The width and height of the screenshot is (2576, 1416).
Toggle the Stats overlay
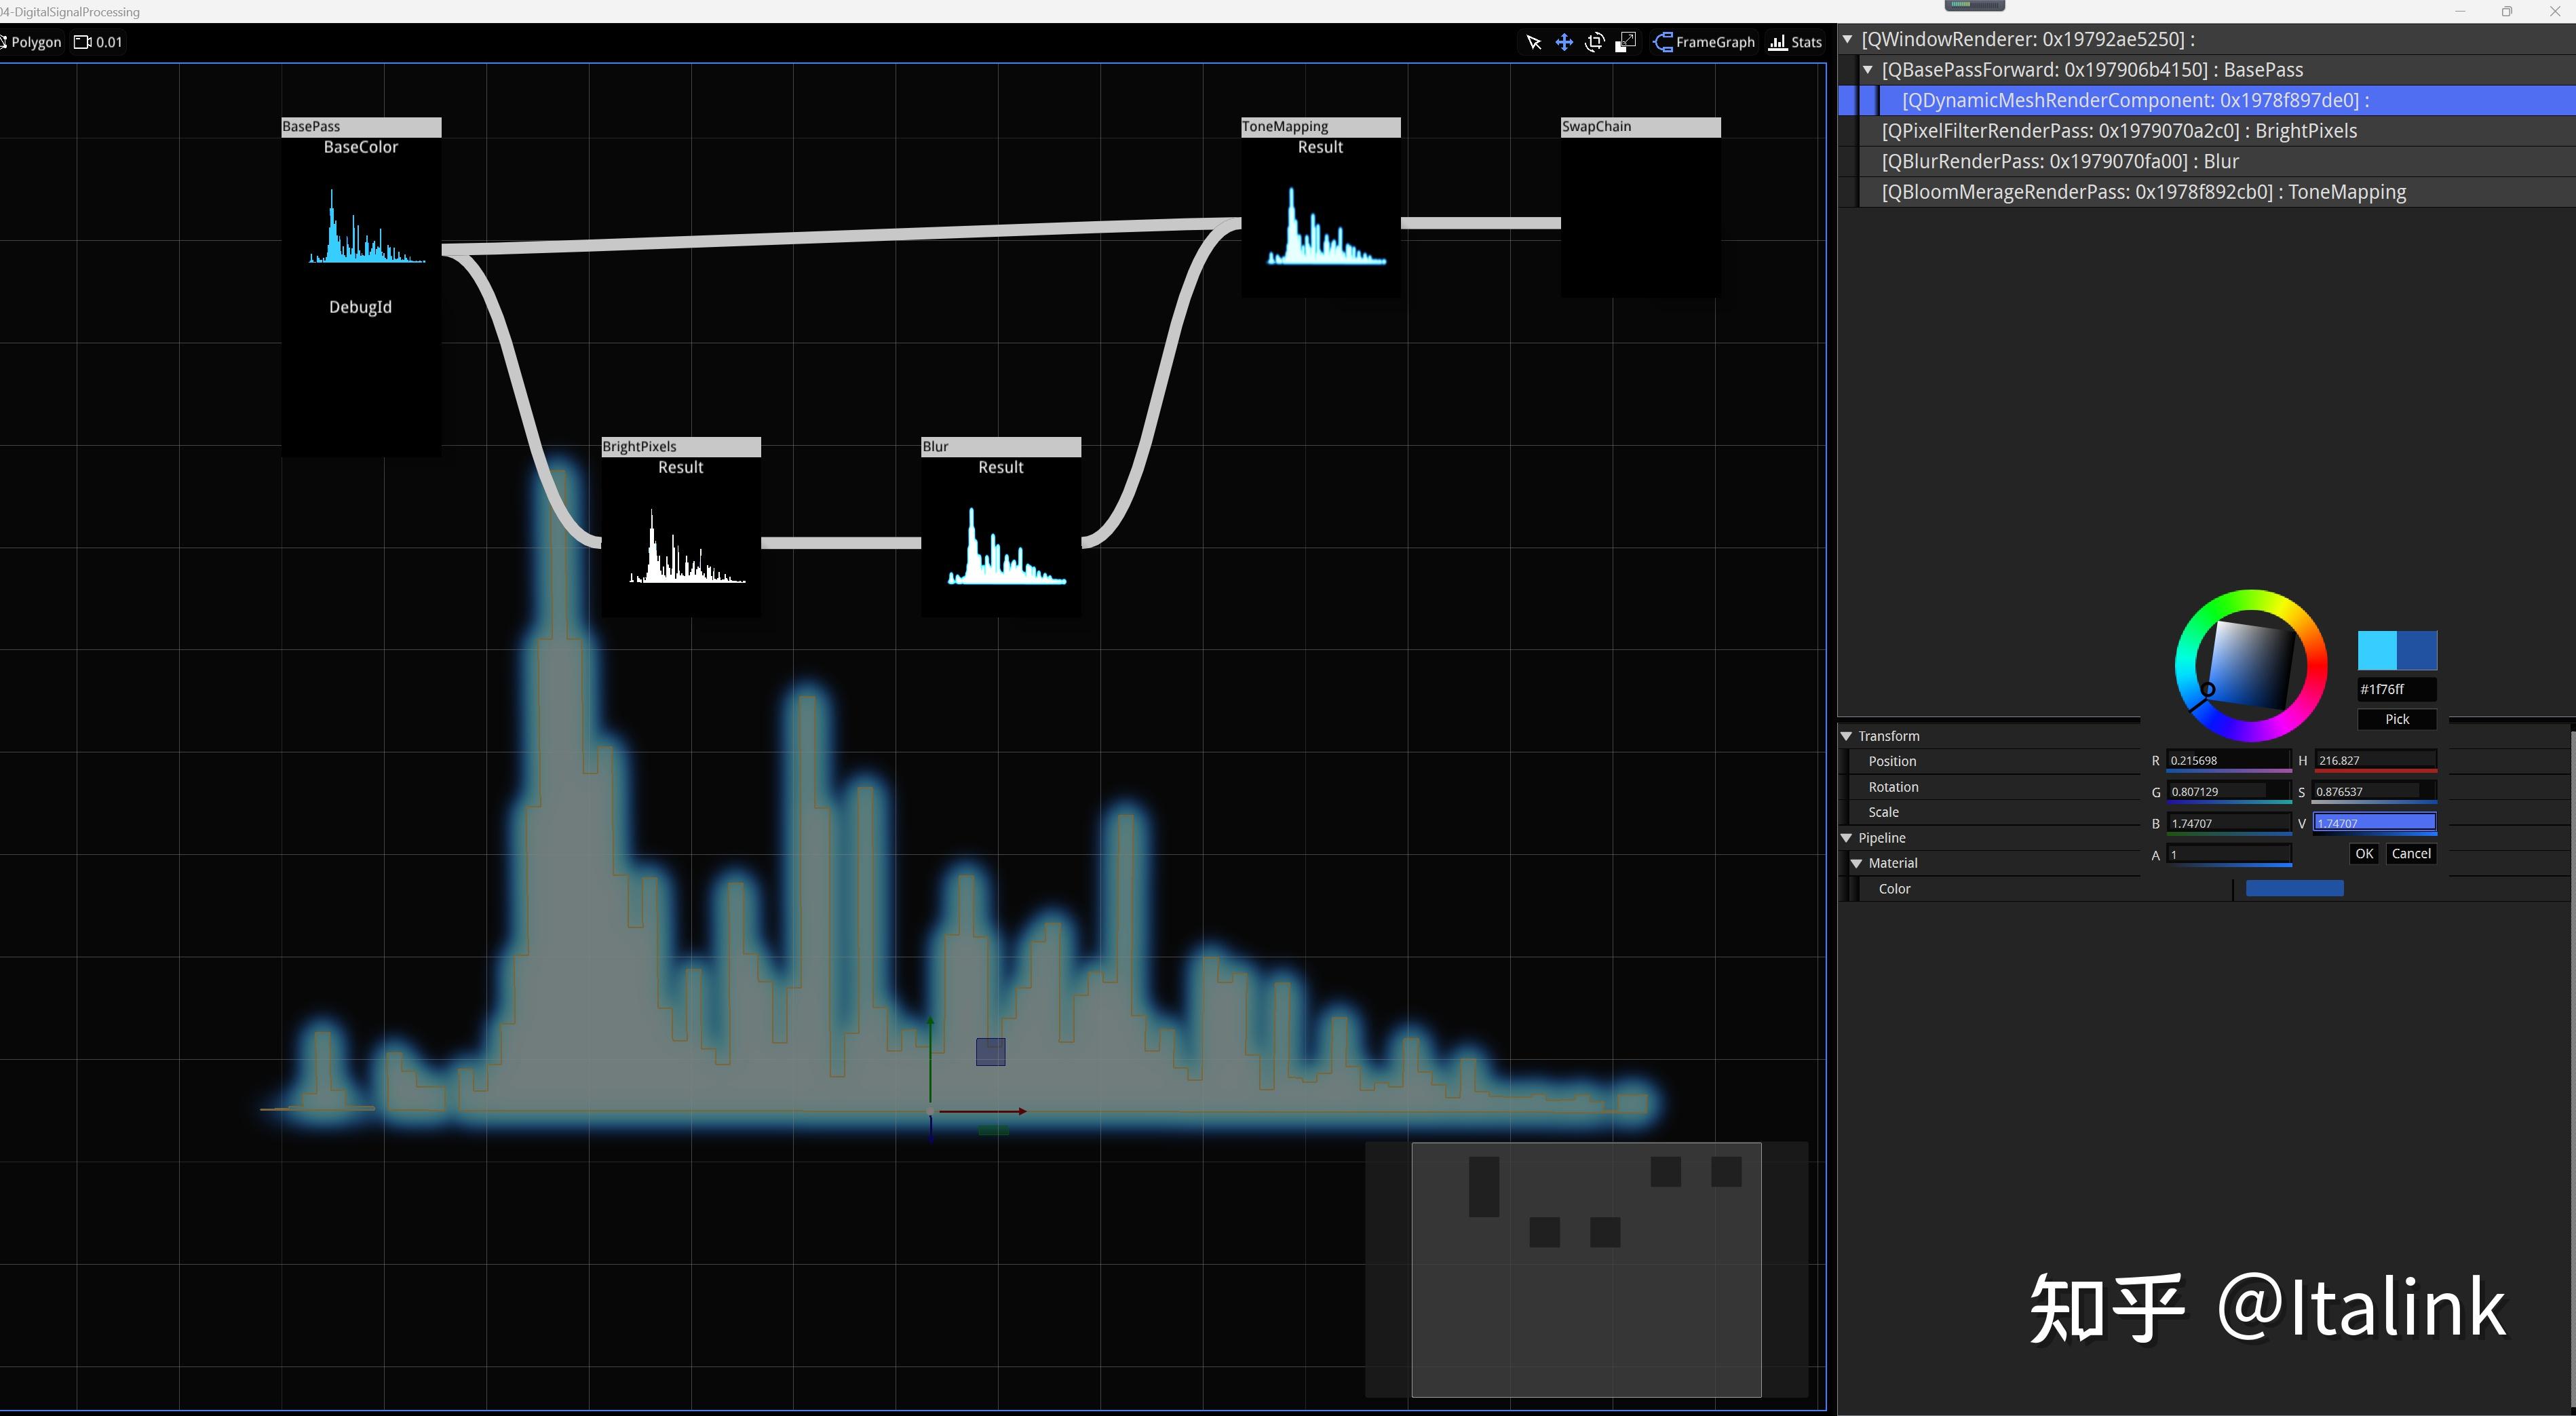(1796, 42)
